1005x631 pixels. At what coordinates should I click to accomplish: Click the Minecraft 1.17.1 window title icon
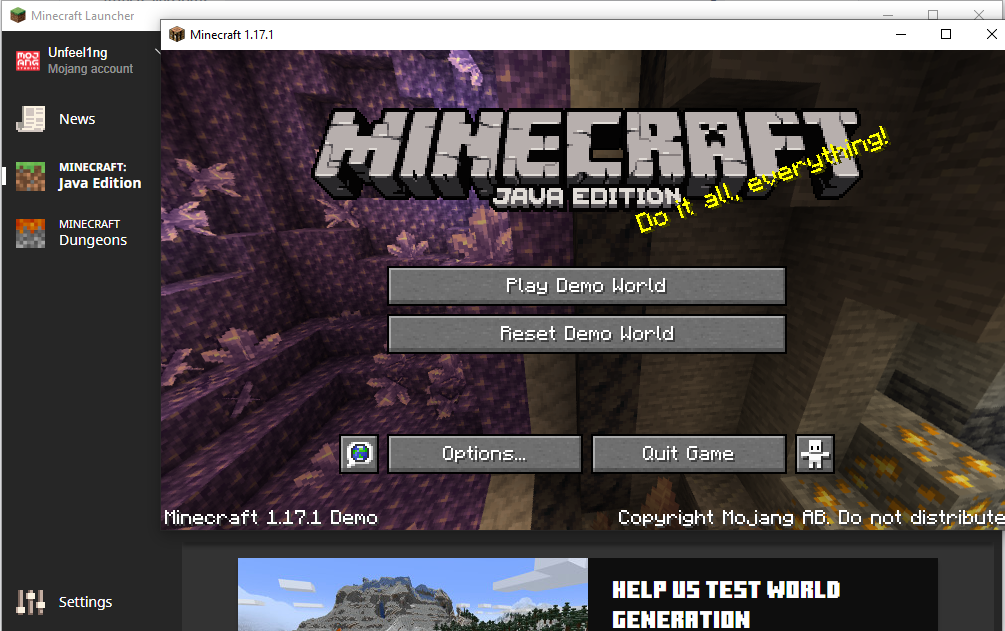pos(177,35)
